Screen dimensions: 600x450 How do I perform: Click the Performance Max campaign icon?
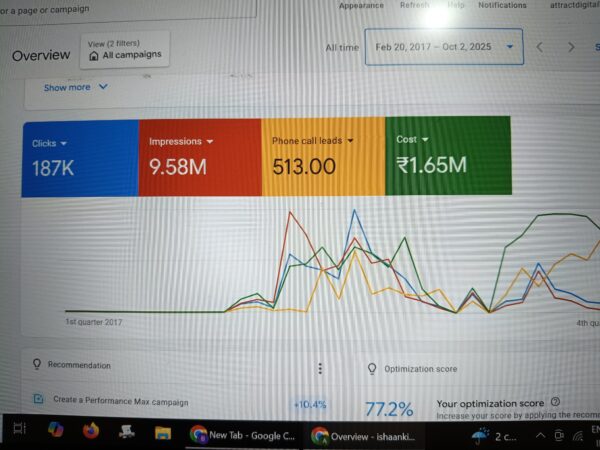[38, 398]
